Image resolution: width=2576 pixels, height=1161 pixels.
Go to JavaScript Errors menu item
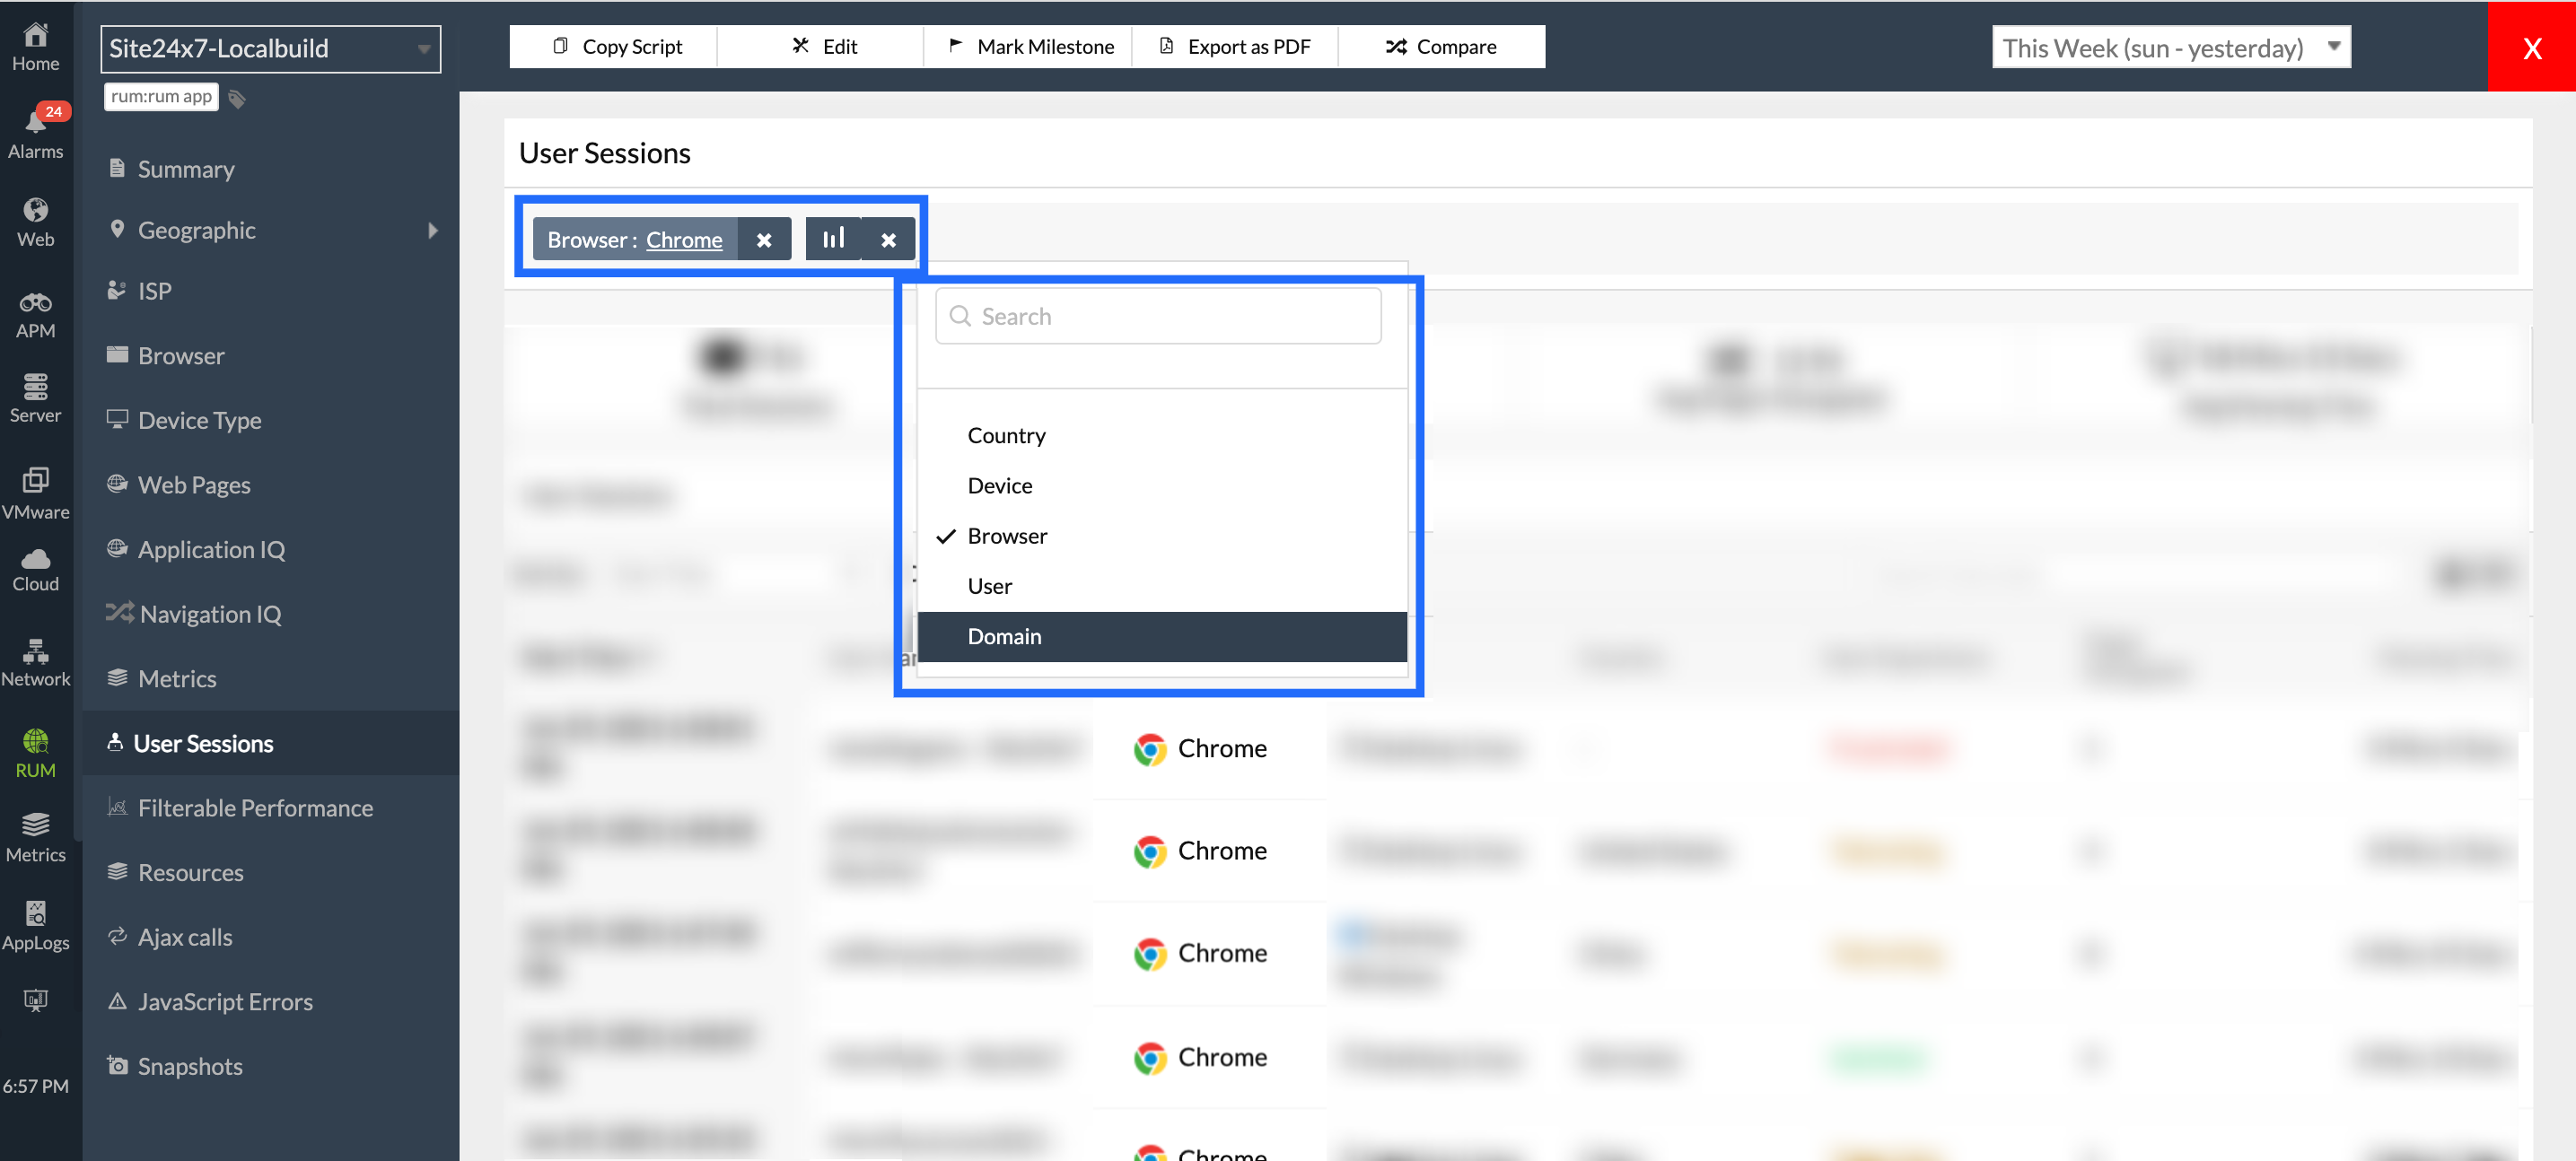pos(225,1001)
